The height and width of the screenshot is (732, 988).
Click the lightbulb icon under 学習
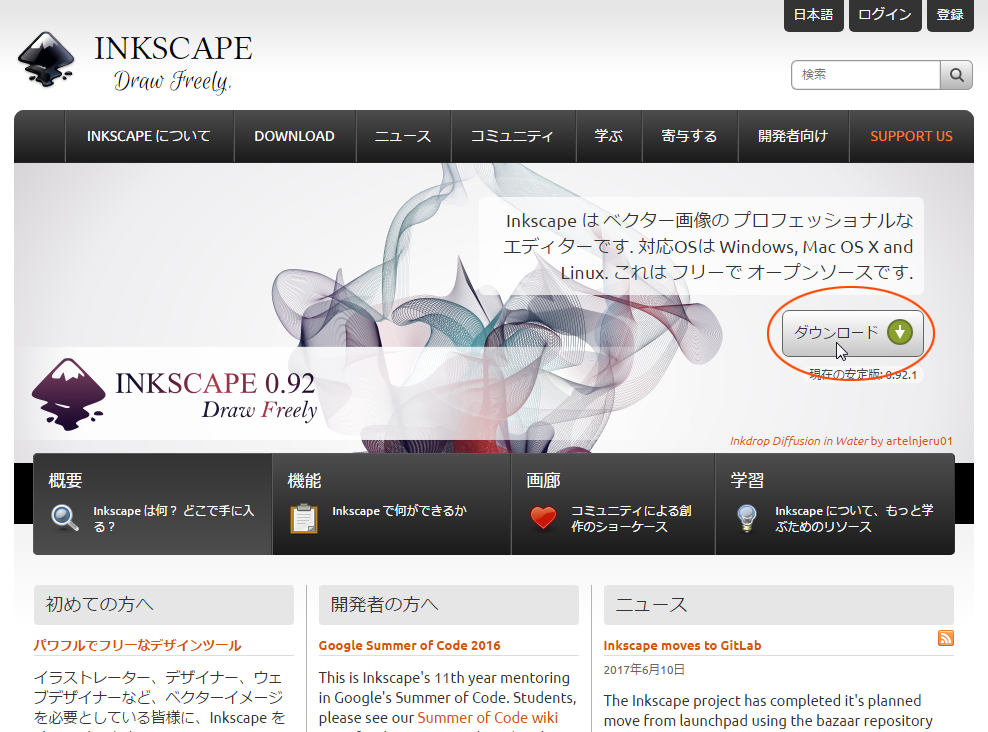point(746,518)
